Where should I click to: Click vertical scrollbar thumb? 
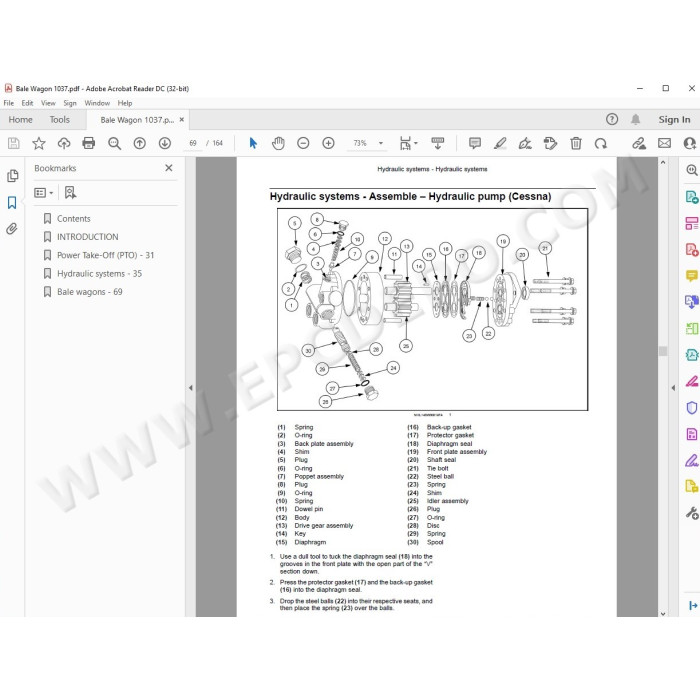[x=663, y=351]
